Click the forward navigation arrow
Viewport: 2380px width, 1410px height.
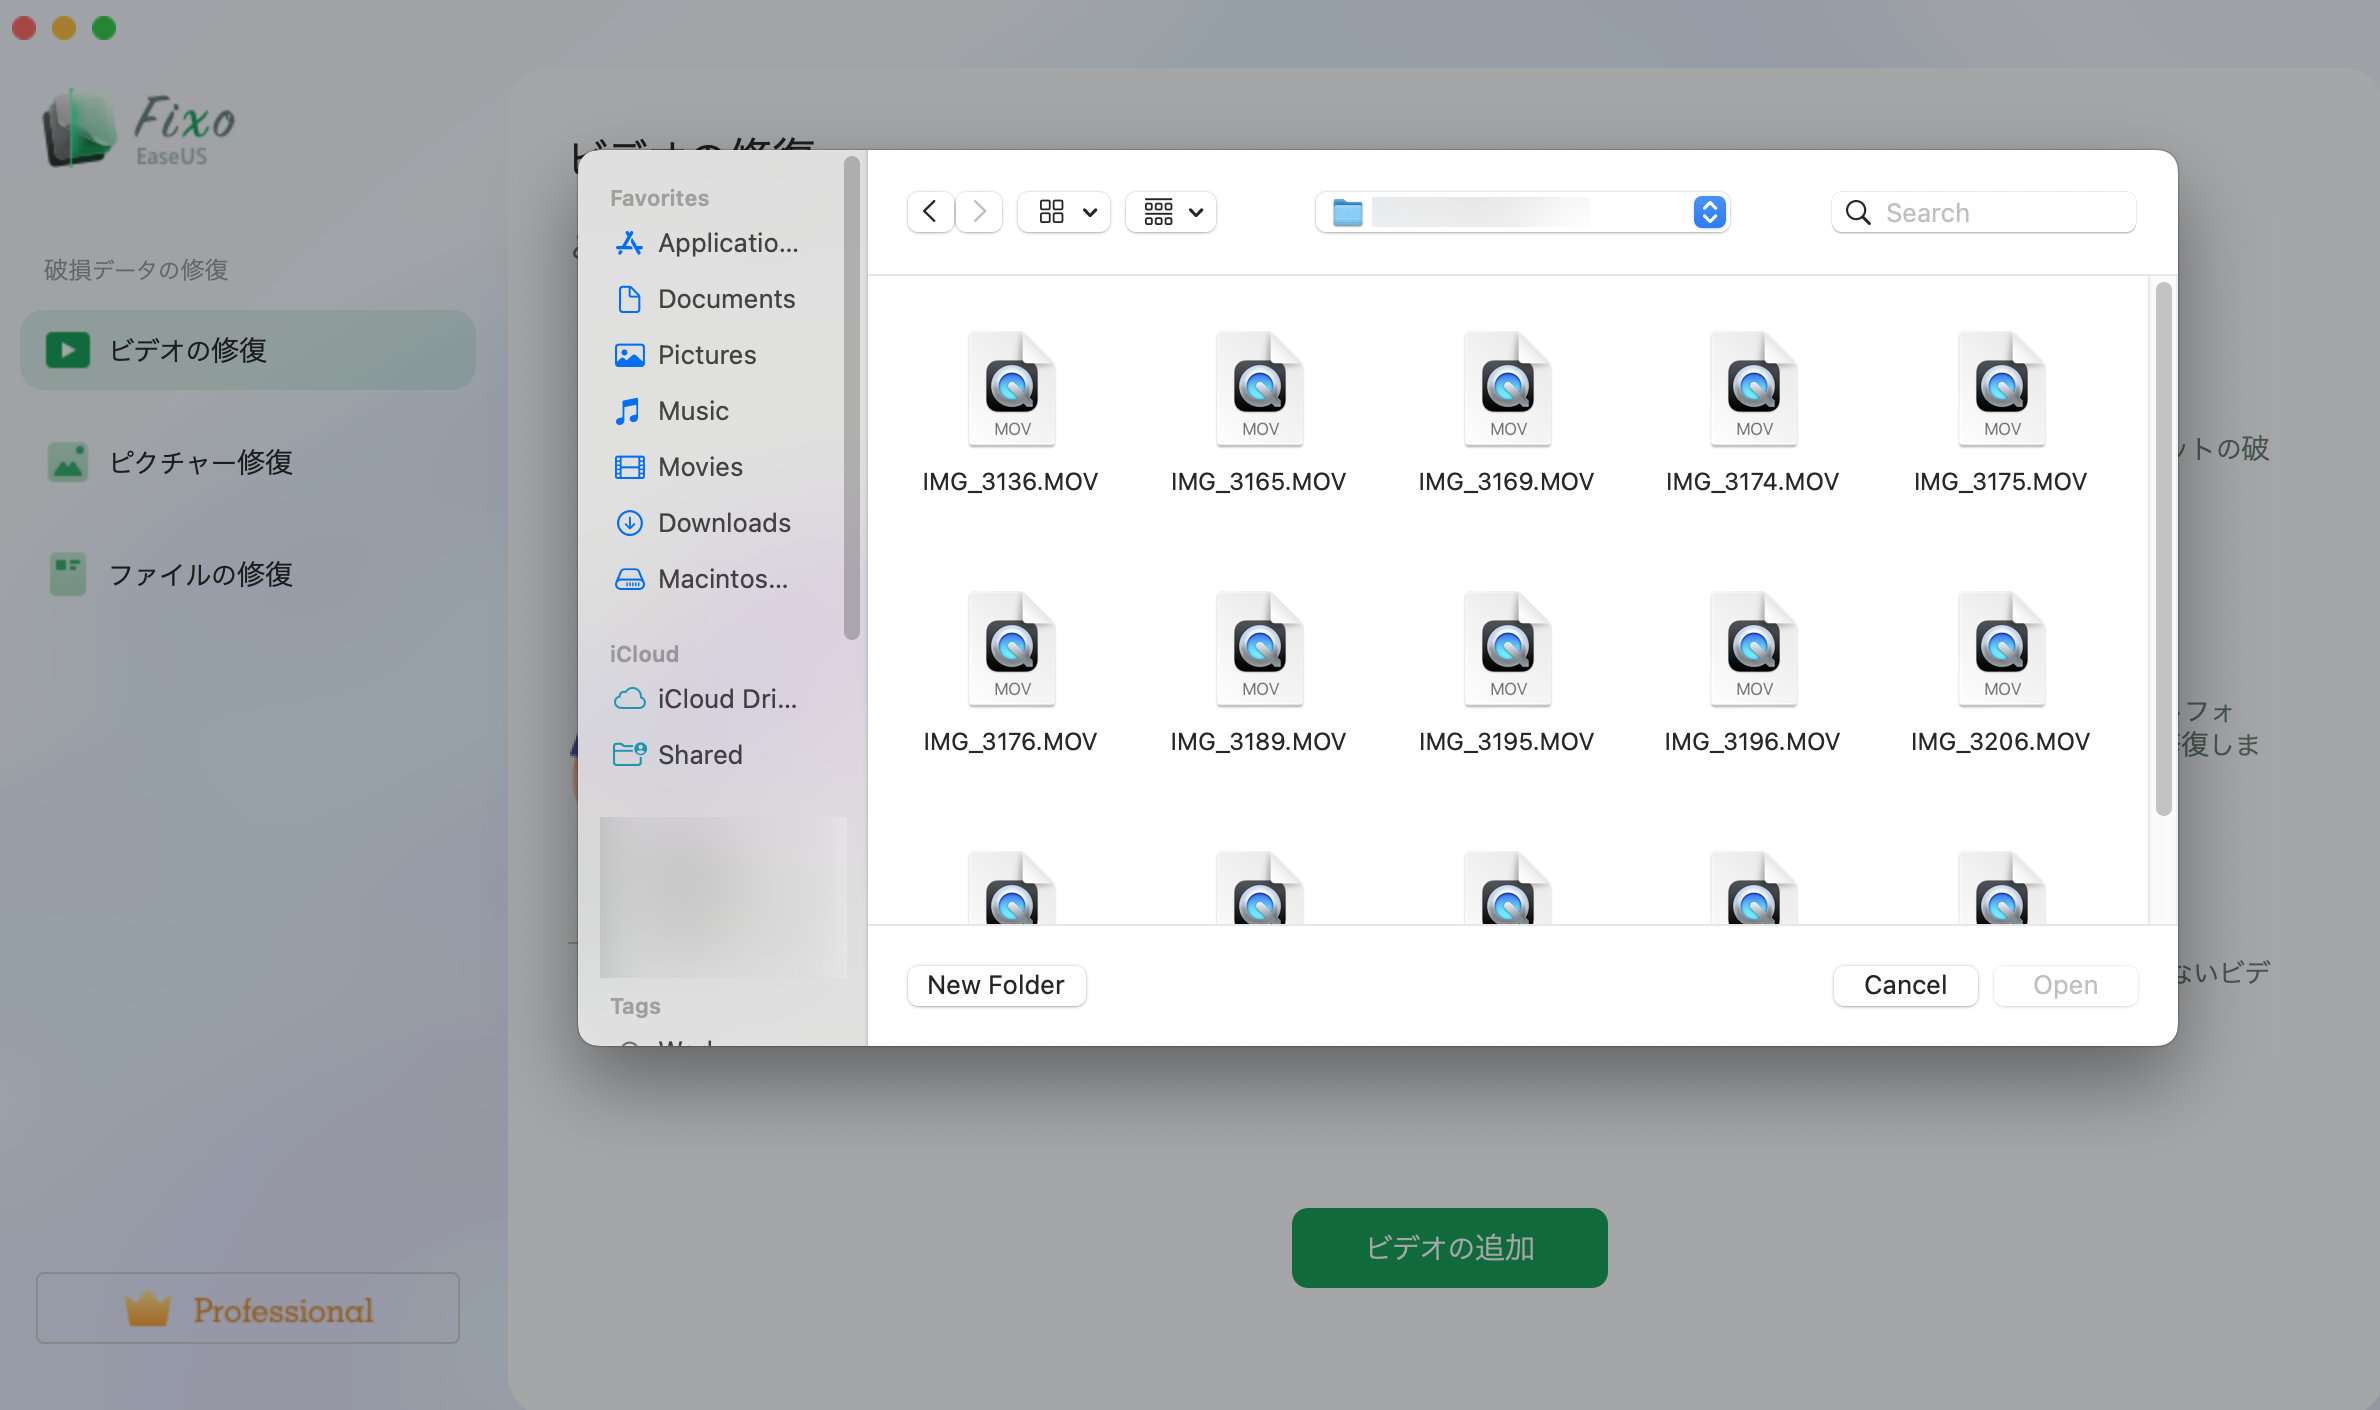pos(979,212)
